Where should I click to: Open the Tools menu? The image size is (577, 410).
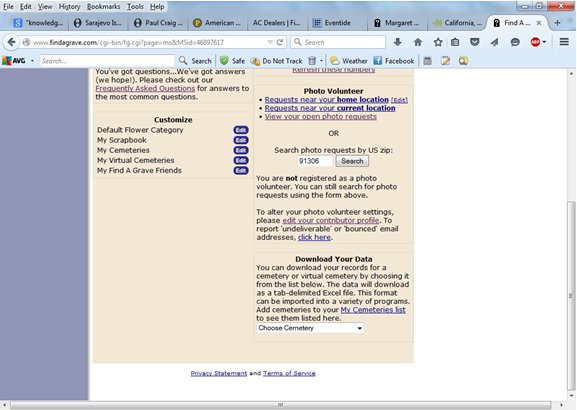135,7
